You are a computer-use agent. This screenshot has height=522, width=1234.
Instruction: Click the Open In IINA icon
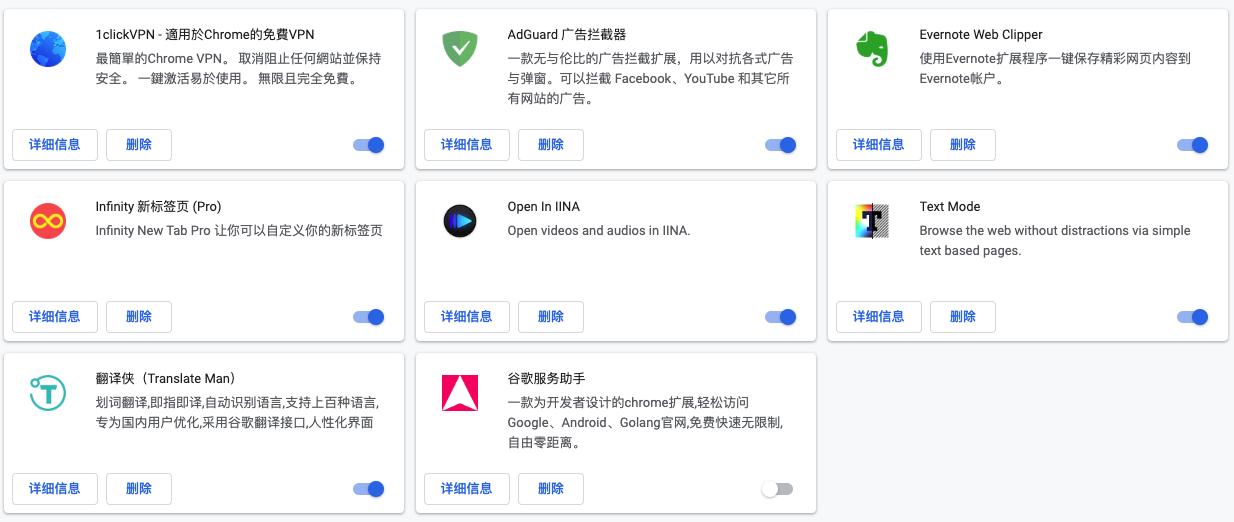460,221
